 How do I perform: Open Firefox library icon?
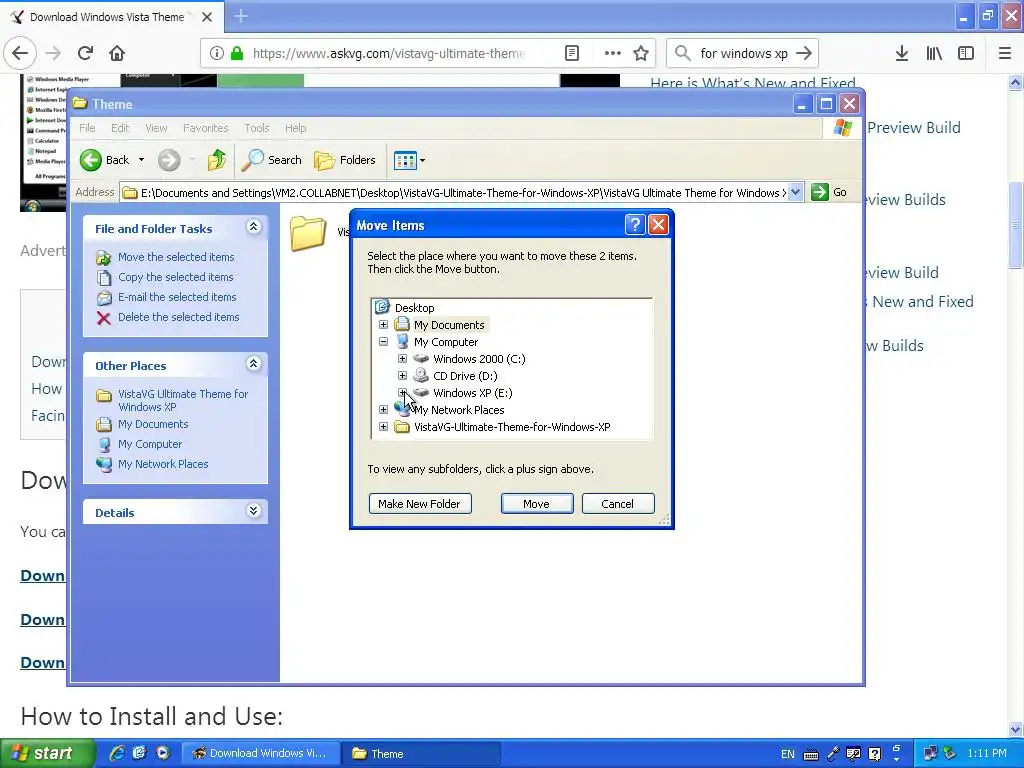pyautogui.click(x=934, y=54)
